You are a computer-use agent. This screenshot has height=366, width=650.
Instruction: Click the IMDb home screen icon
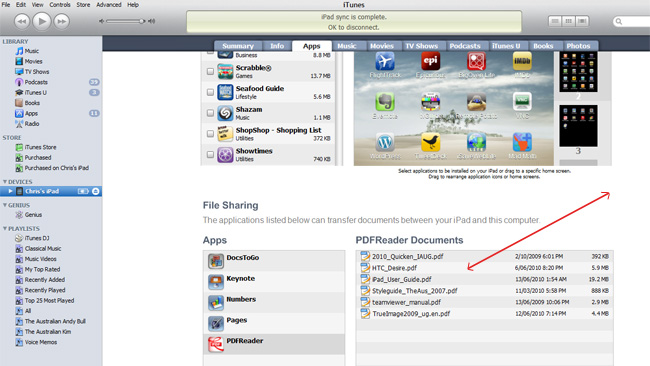[522, 61]
